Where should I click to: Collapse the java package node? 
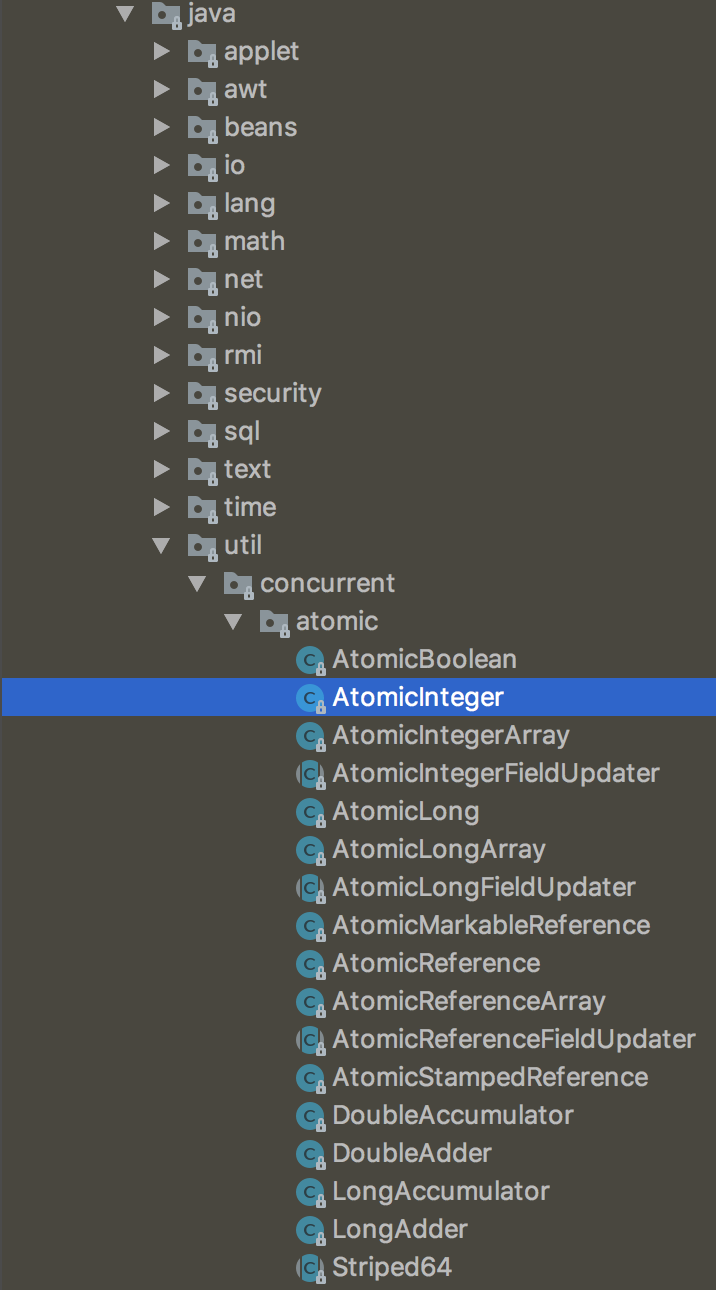coord(125,14)
